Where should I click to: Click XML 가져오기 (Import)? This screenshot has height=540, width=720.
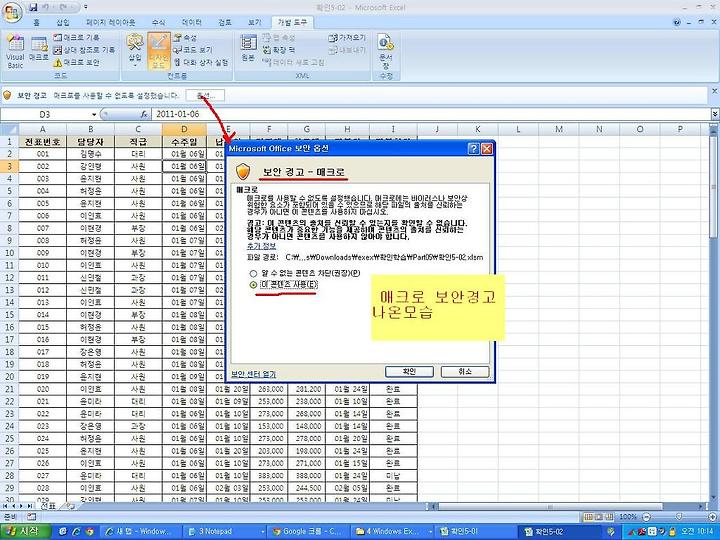(x=348, y=38)
